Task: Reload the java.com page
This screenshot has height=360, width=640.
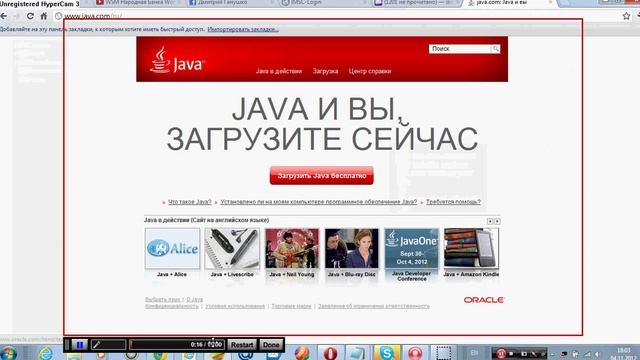Action: 30,16
